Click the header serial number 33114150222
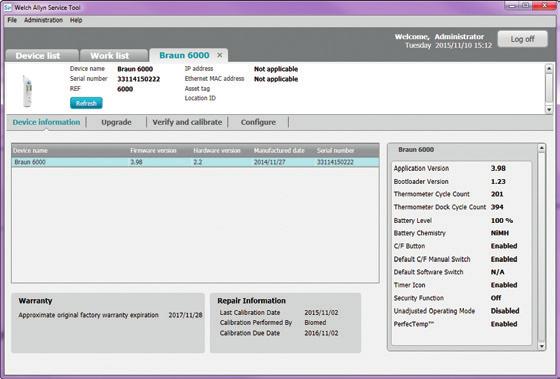 (x=138, y=79)
